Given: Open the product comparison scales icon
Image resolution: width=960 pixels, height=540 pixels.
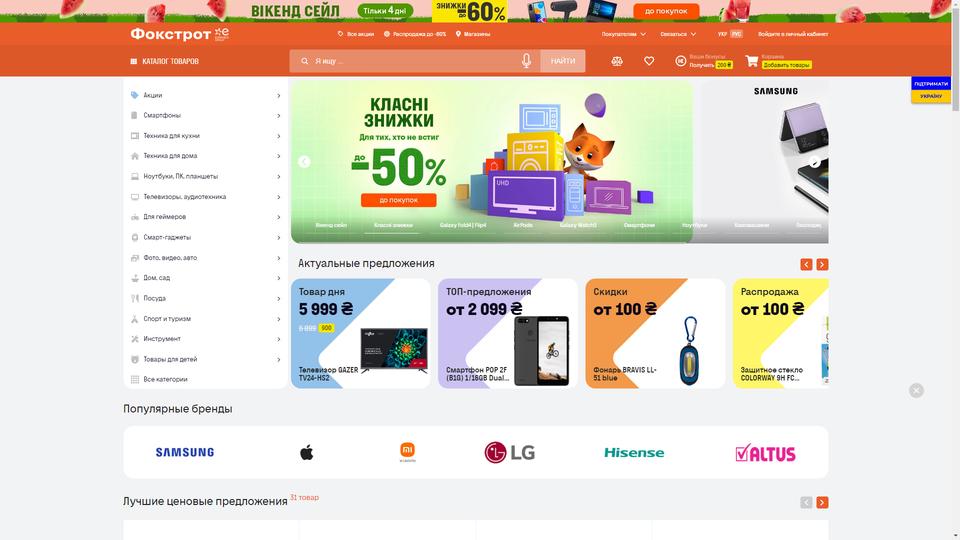Looking at the screenshot, I should click(x=617, y=61).
